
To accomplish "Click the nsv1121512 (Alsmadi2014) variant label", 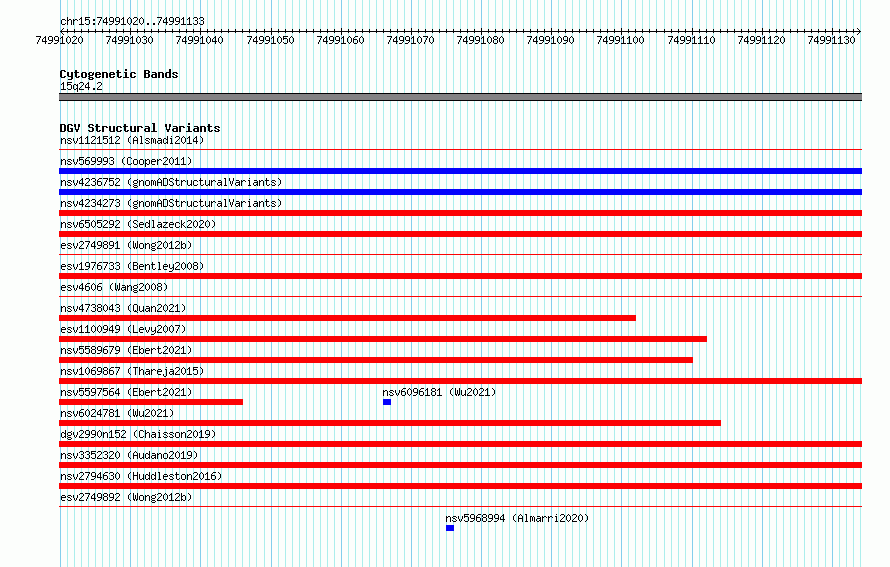I will click(132, 140).
